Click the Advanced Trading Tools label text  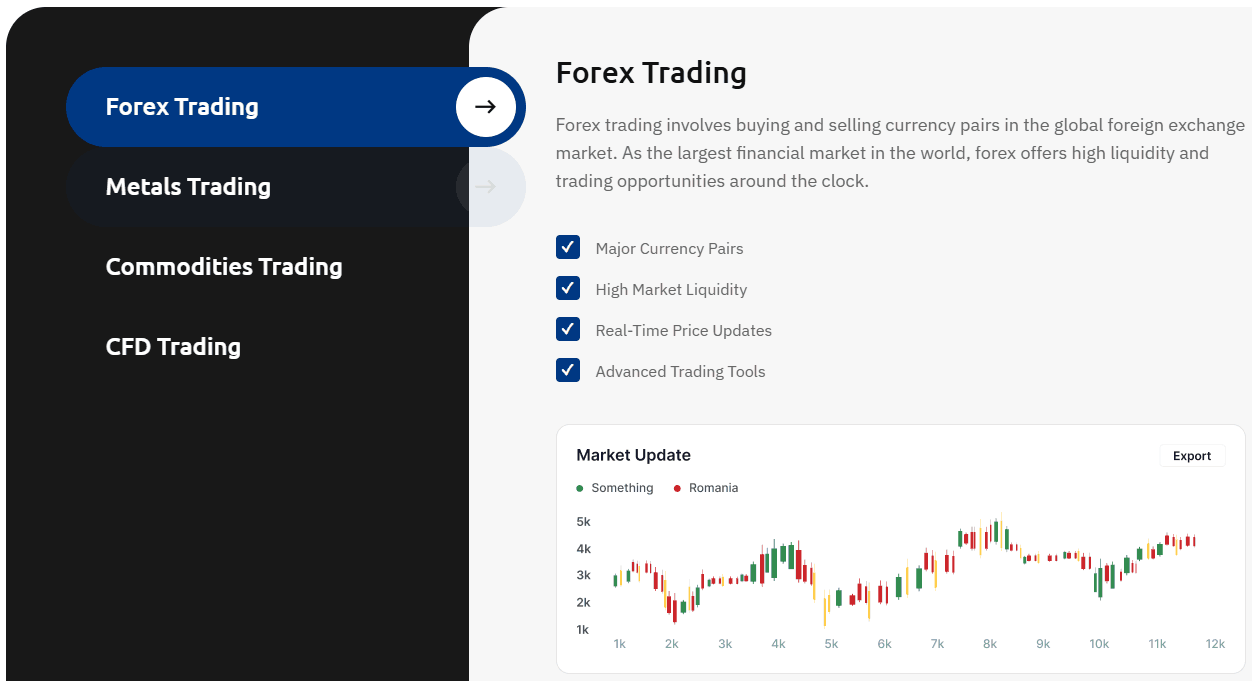pyautogui.click(x=680, y=372)
